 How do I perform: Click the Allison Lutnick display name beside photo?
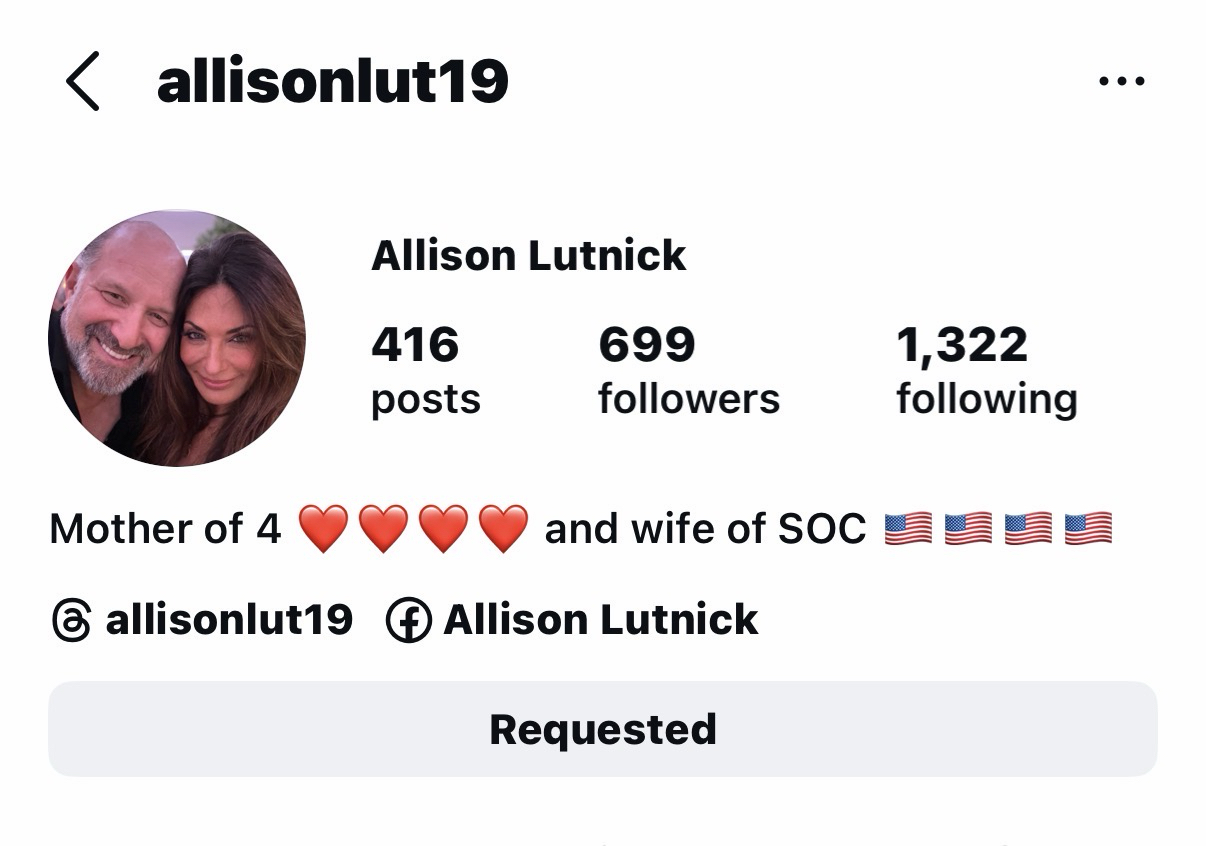528,256
